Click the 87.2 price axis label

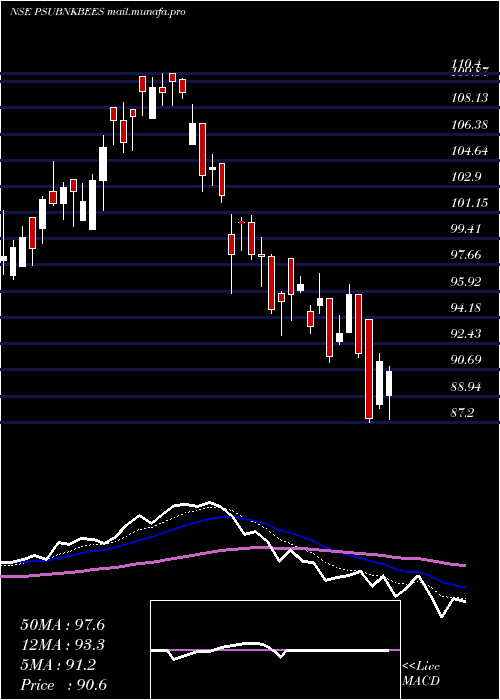(462, 413)
